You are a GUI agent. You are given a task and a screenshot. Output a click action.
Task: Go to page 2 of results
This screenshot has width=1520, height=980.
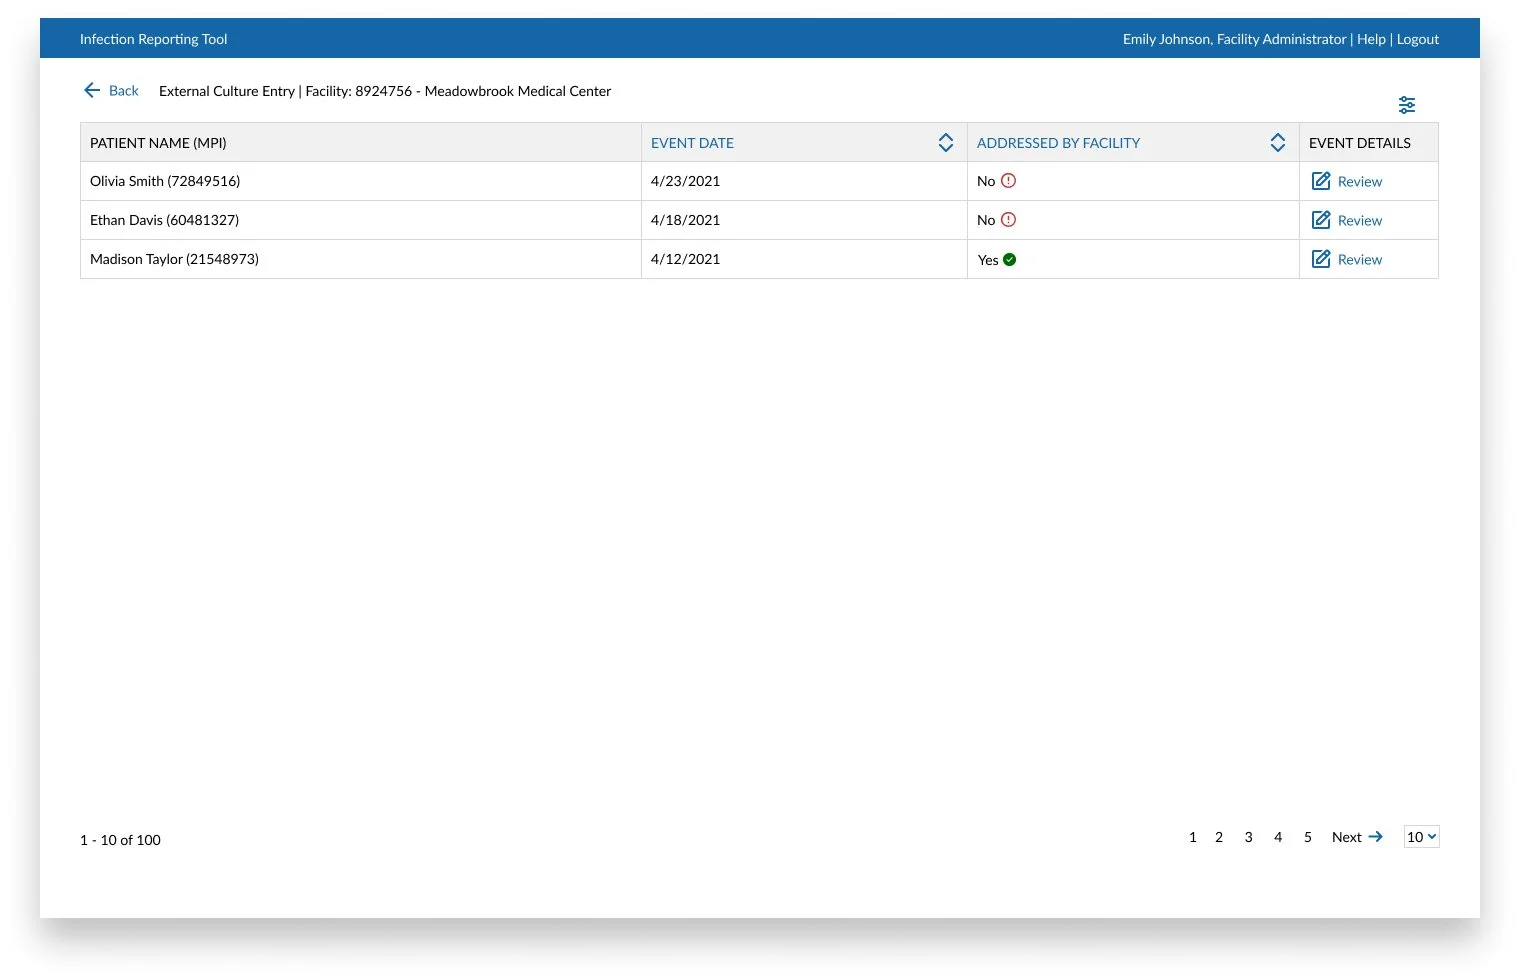[x=1219, y=837]
